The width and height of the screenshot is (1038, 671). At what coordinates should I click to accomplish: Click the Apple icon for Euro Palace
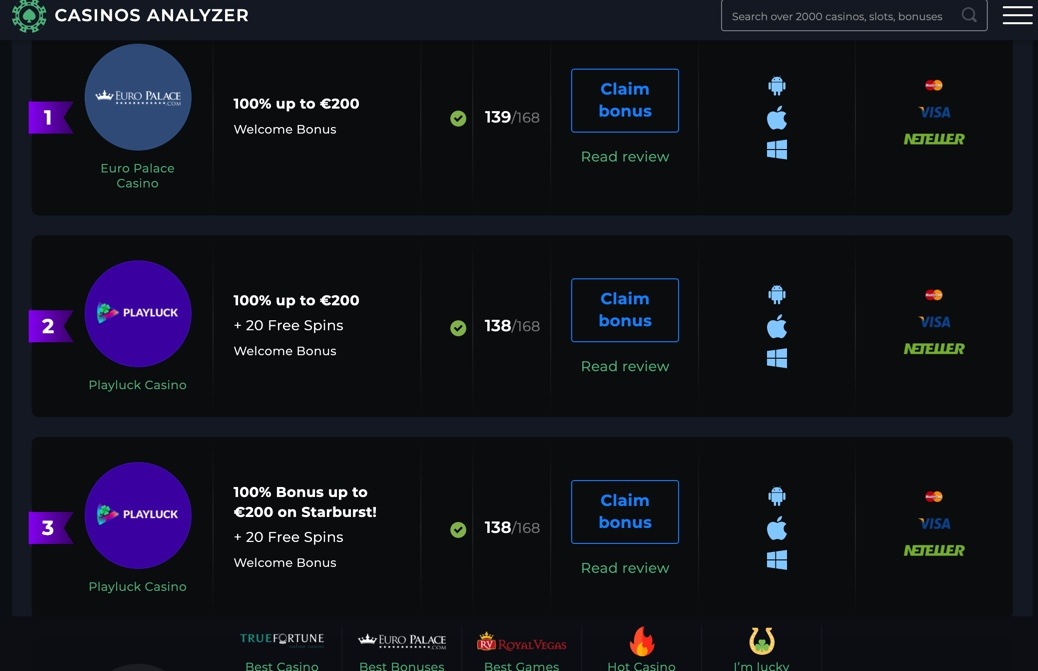point(777,118)
